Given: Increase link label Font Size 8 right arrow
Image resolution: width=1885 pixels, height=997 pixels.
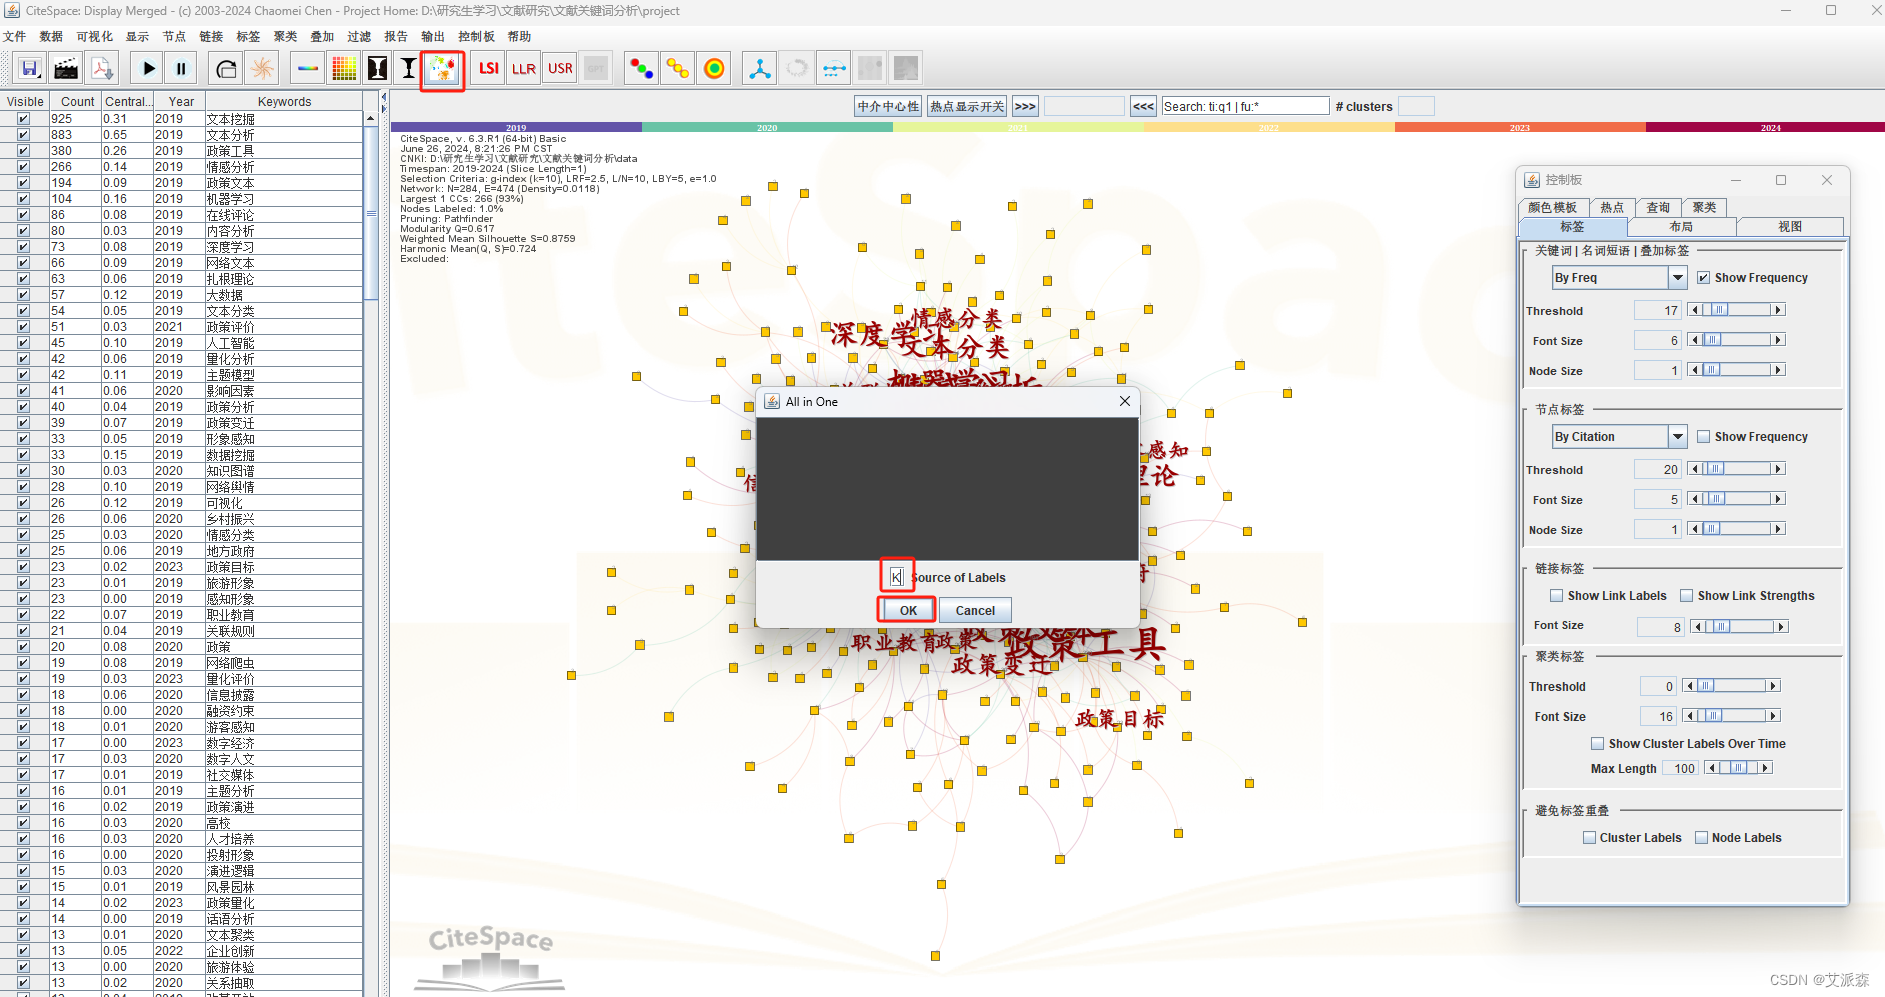Looking at the screenshot, I should point(1780,627).
